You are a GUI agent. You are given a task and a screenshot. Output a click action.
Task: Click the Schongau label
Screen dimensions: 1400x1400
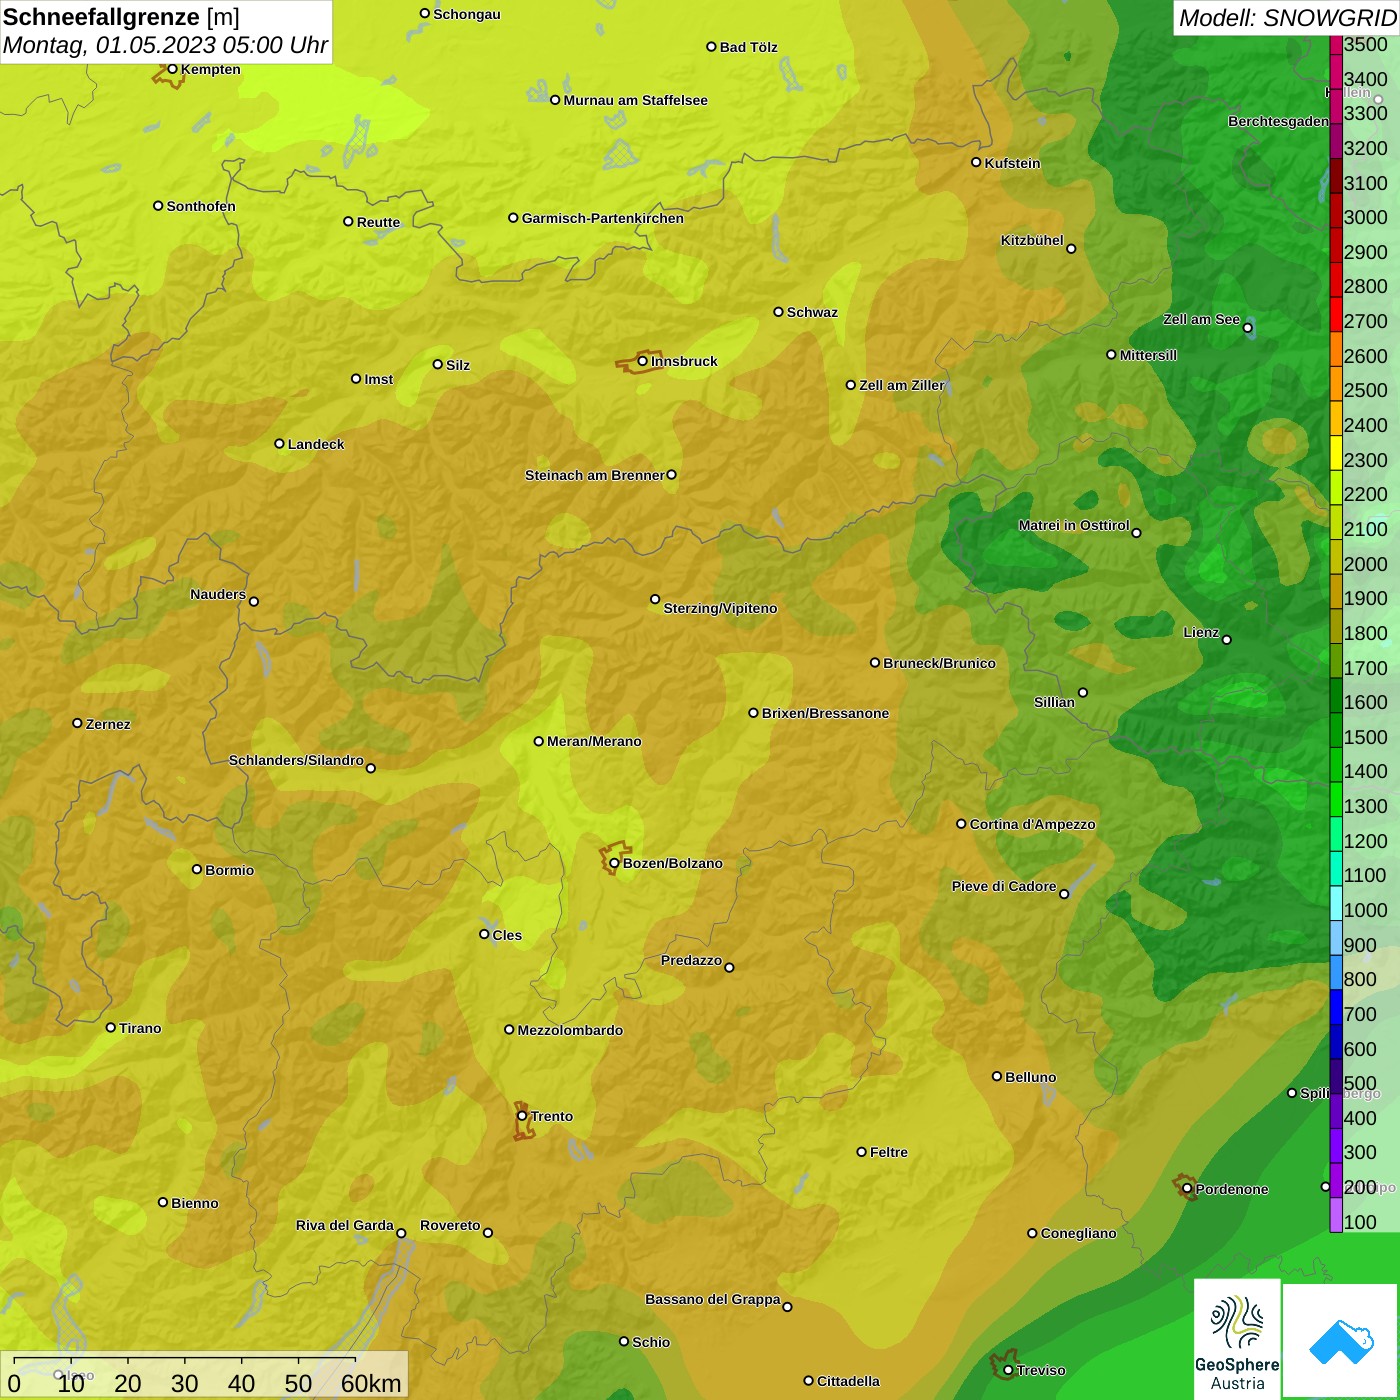pyautogui.click(x=467, y=14)
